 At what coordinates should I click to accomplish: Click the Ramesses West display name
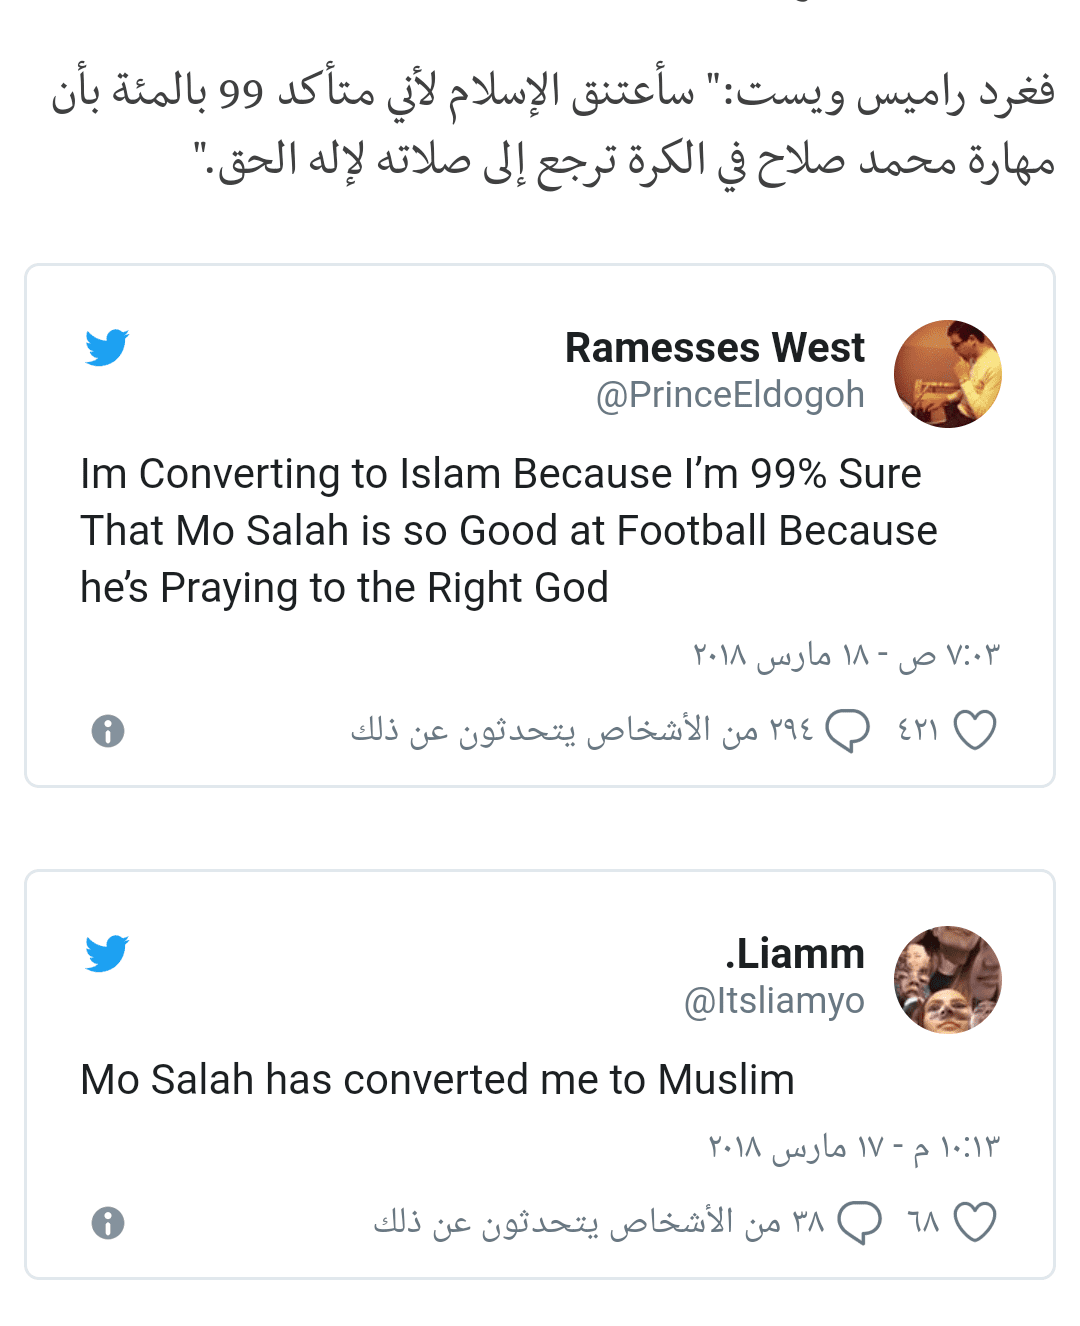pyautogui.click(x=714, y=347)
